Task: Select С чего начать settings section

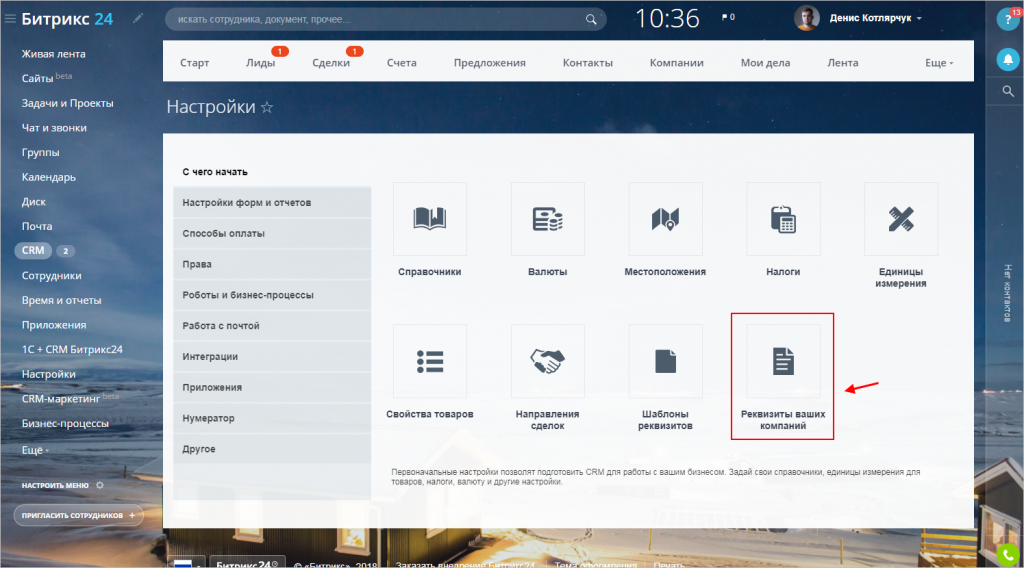Action: point(272,172)
